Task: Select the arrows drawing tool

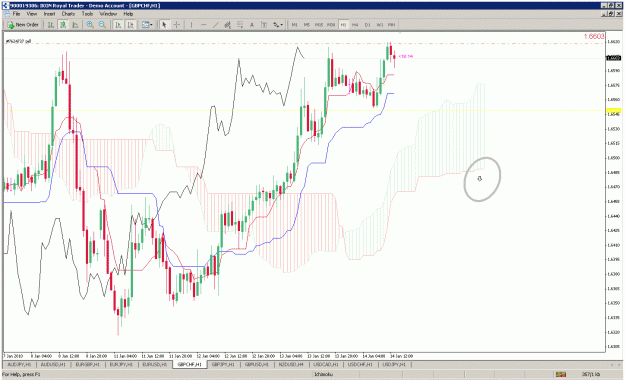Action: [276, 25]
